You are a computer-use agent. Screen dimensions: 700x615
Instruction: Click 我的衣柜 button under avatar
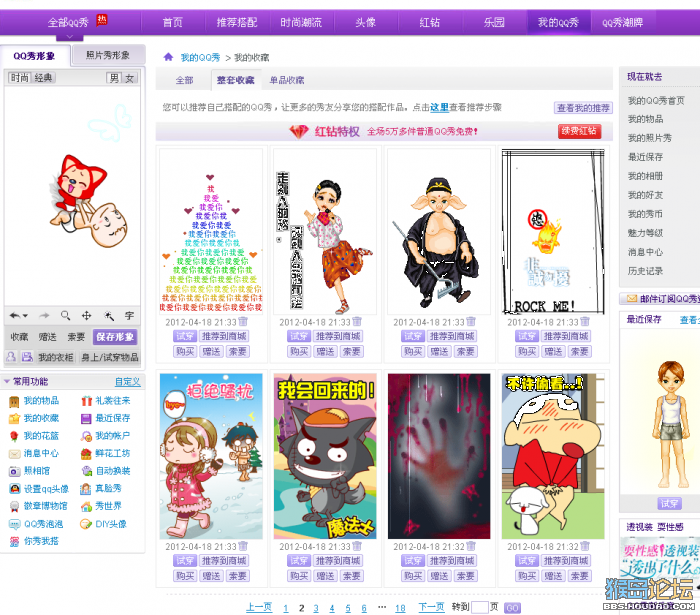coord(55,357)
